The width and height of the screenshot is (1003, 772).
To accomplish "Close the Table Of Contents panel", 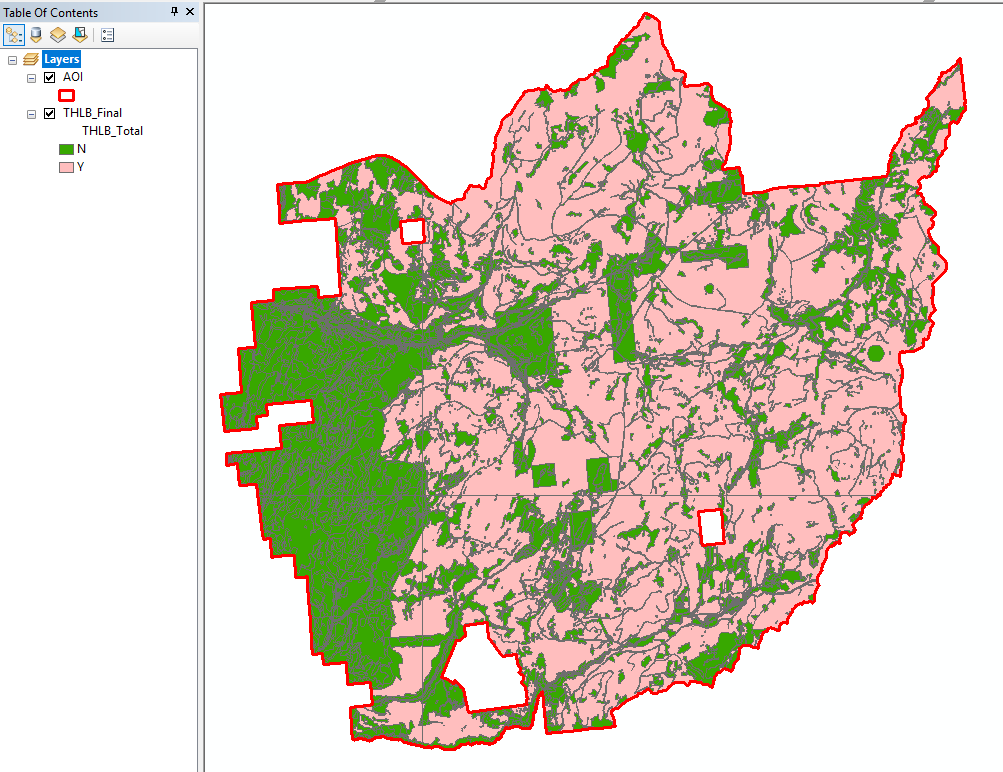I will tap(190, 12).
